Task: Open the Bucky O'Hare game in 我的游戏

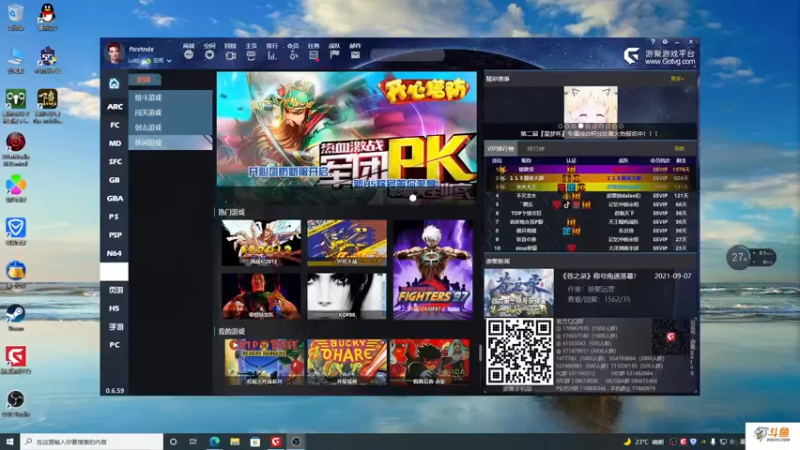Action: (x=347, y=362)
